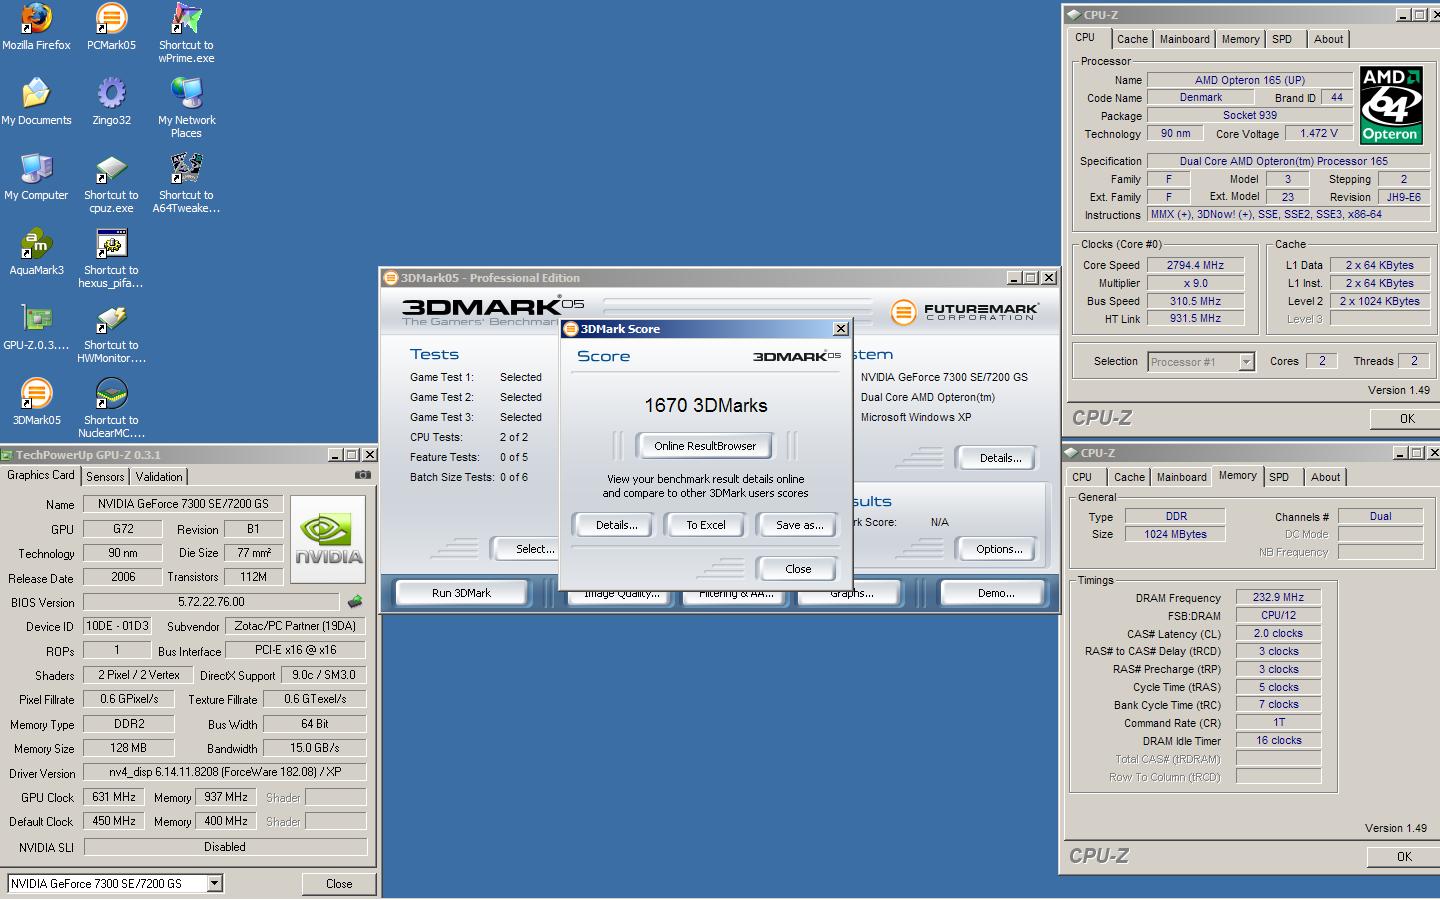Open the Cache tab in top CPU-Z window
The width and height of the screenshot is (1440, 900).
[1132, 39]
